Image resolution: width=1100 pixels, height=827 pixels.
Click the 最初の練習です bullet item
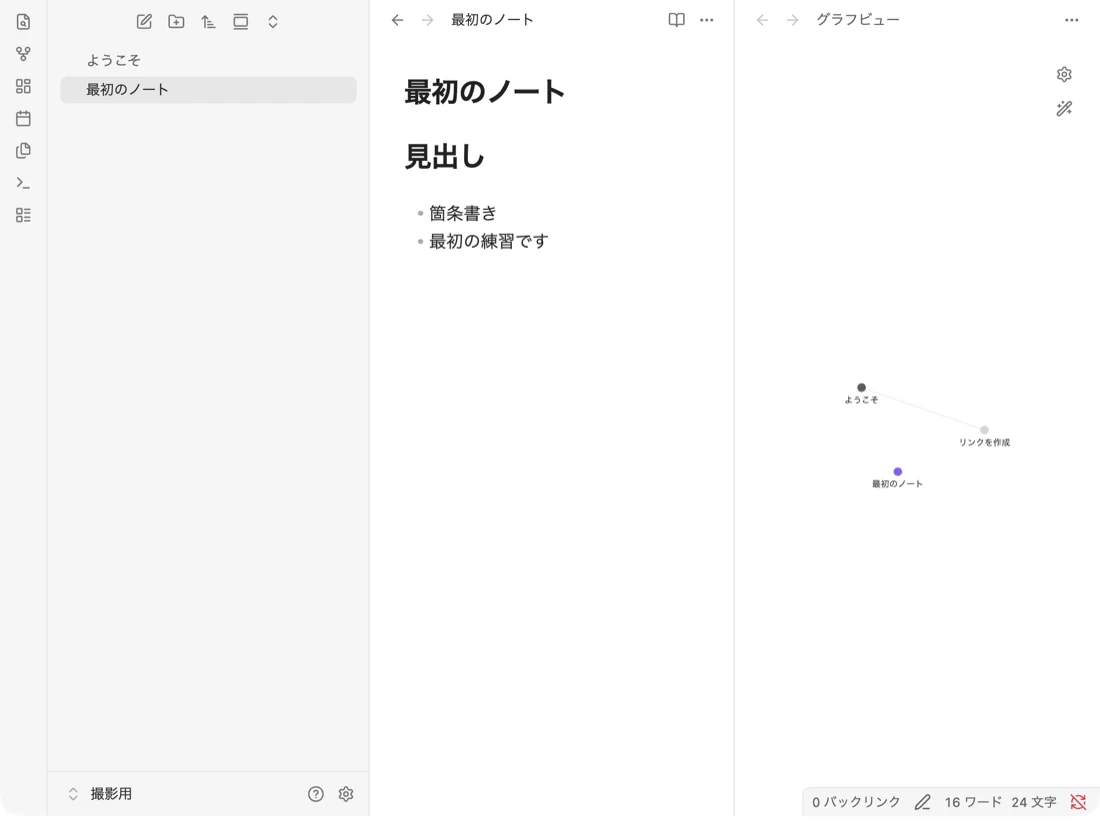pos(489,241)
